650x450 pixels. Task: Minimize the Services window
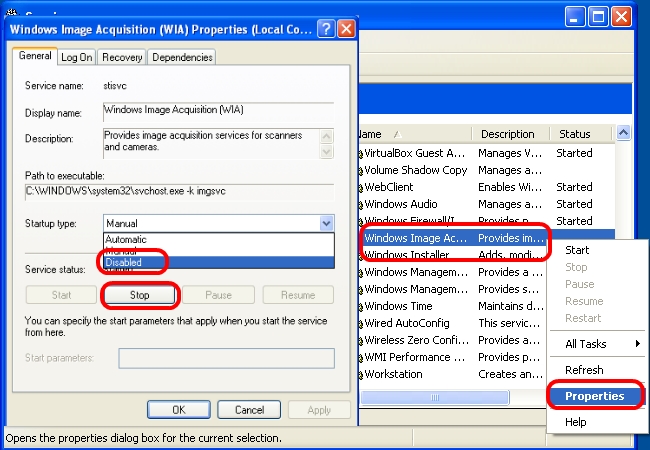click(x=575, y=17)
